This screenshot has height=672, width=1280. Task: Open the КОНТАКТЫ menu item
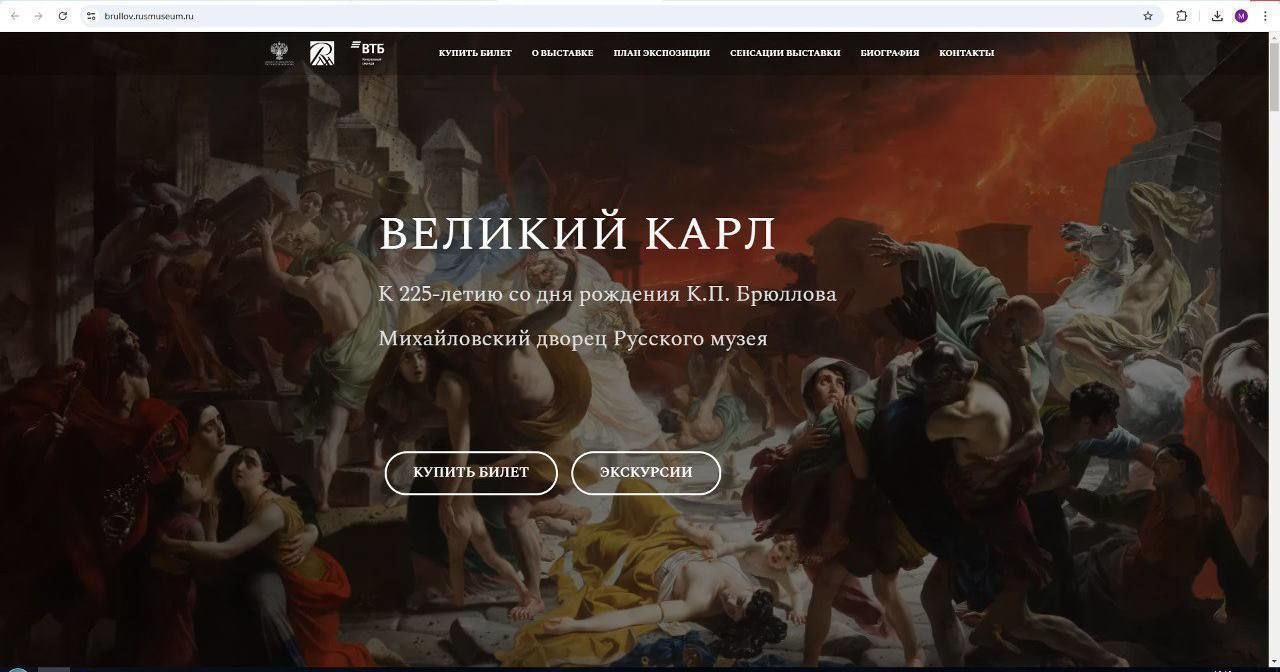click(967, 53)
